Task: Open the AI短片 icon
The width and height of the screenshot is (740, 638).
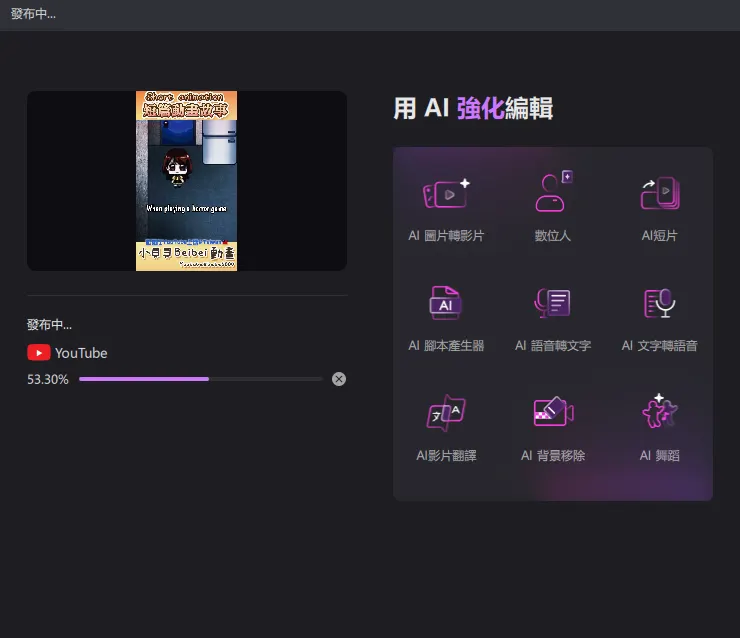Action: pyautogui.click(x=660, y=193)
